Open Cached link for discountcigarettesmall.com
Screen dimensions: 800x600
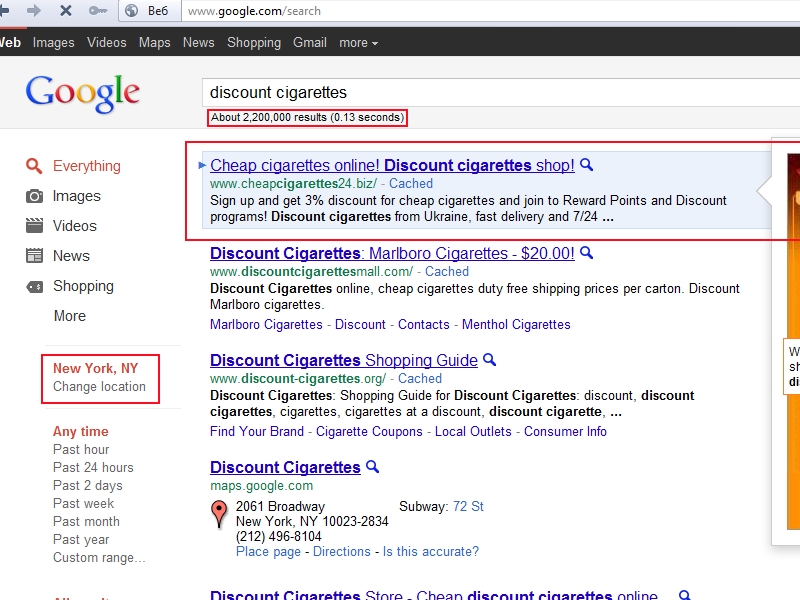447,271
